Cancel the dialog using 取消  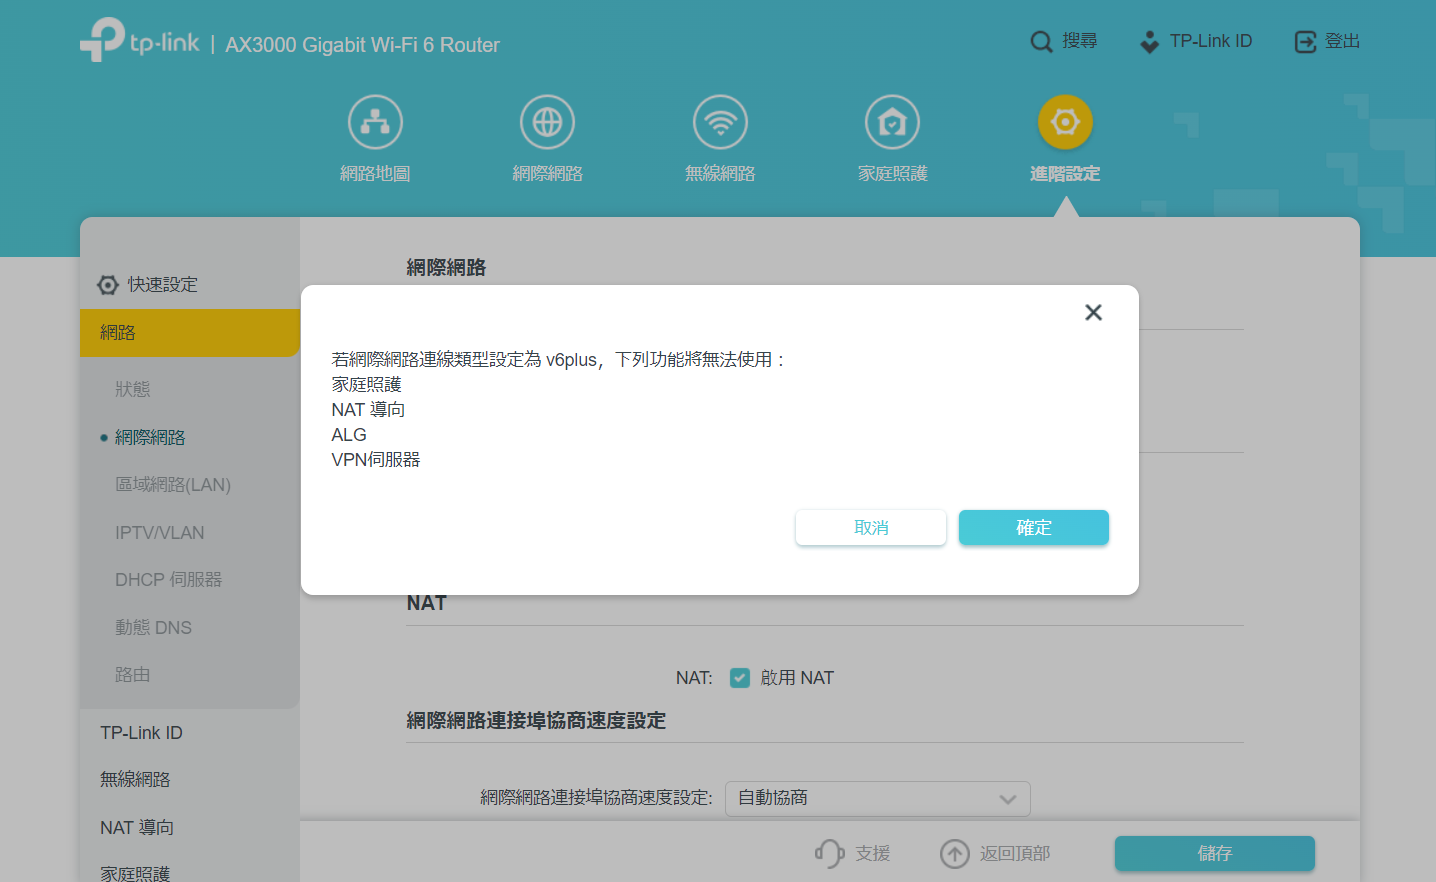(870, 527)
